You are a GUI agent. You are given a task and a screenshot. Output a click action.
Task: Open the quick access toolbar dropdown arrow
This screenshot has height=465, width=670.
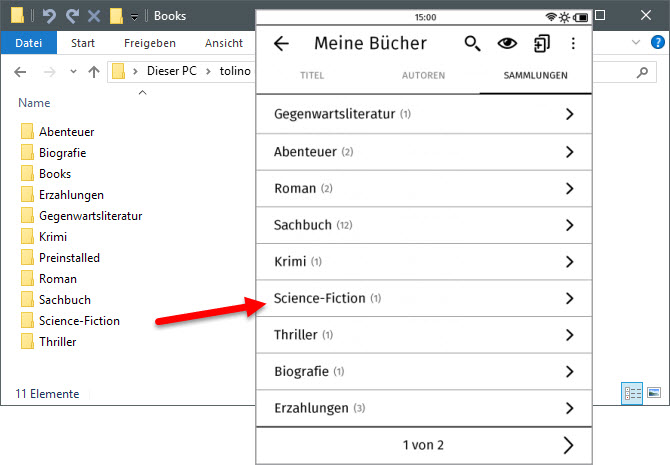[134, 17]
